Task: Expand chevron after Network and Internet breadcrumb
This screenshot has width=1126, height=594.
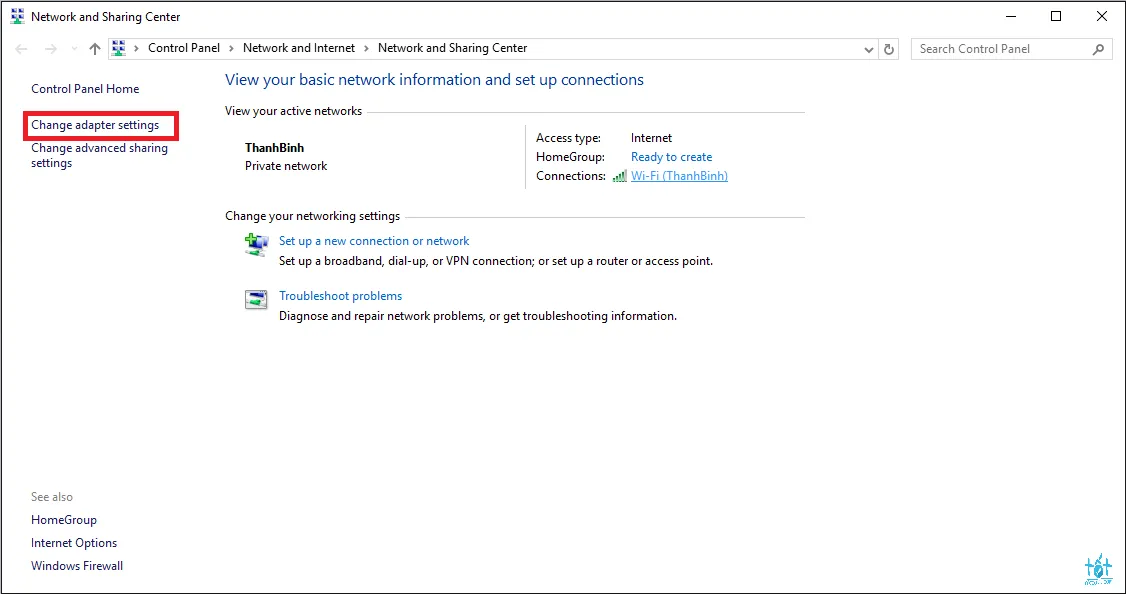Action: [366, 48]
